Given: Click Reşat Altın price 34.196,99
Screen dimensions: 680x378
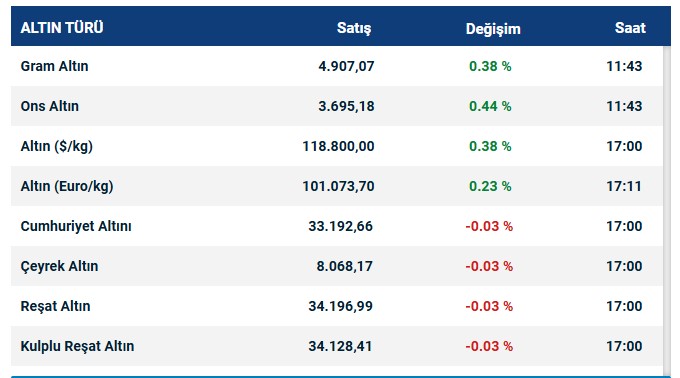Looking at the screenshot, I should (x=340, y=306).
